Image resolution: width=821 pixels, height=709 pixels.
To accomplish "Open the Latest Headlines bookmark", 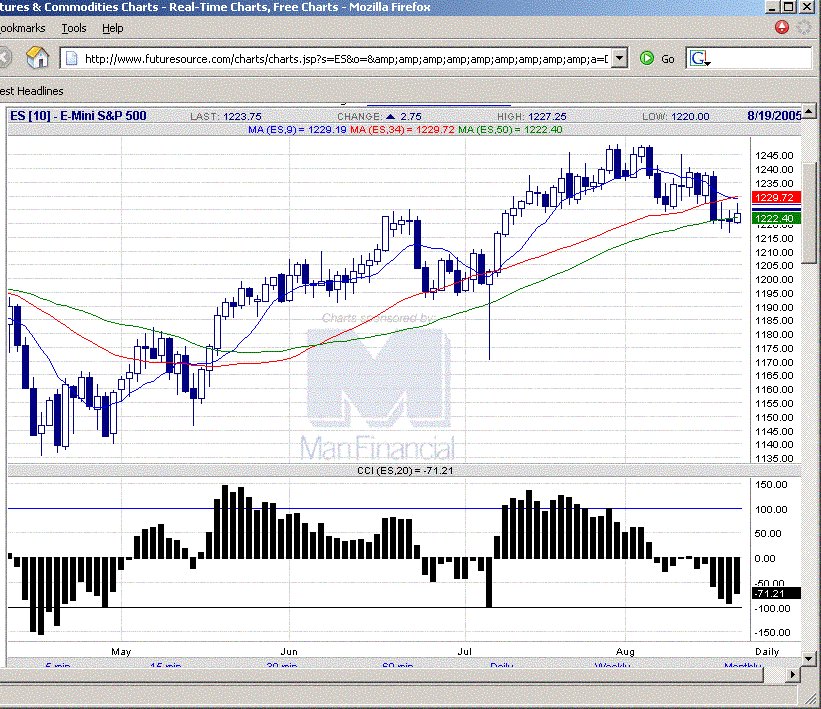I will pos(31,91).
